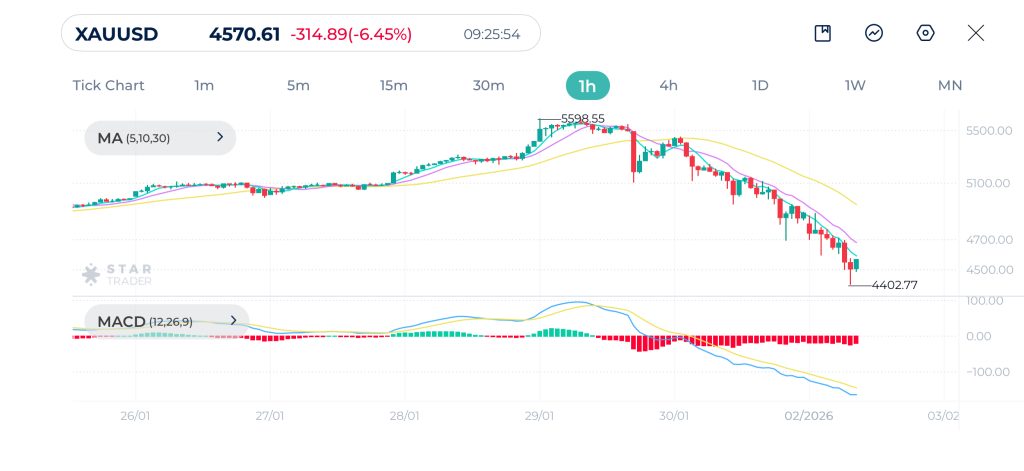Open the hexagon settings icon
Viewport: 1024px width, 471px height.
(x=925, y=33)
